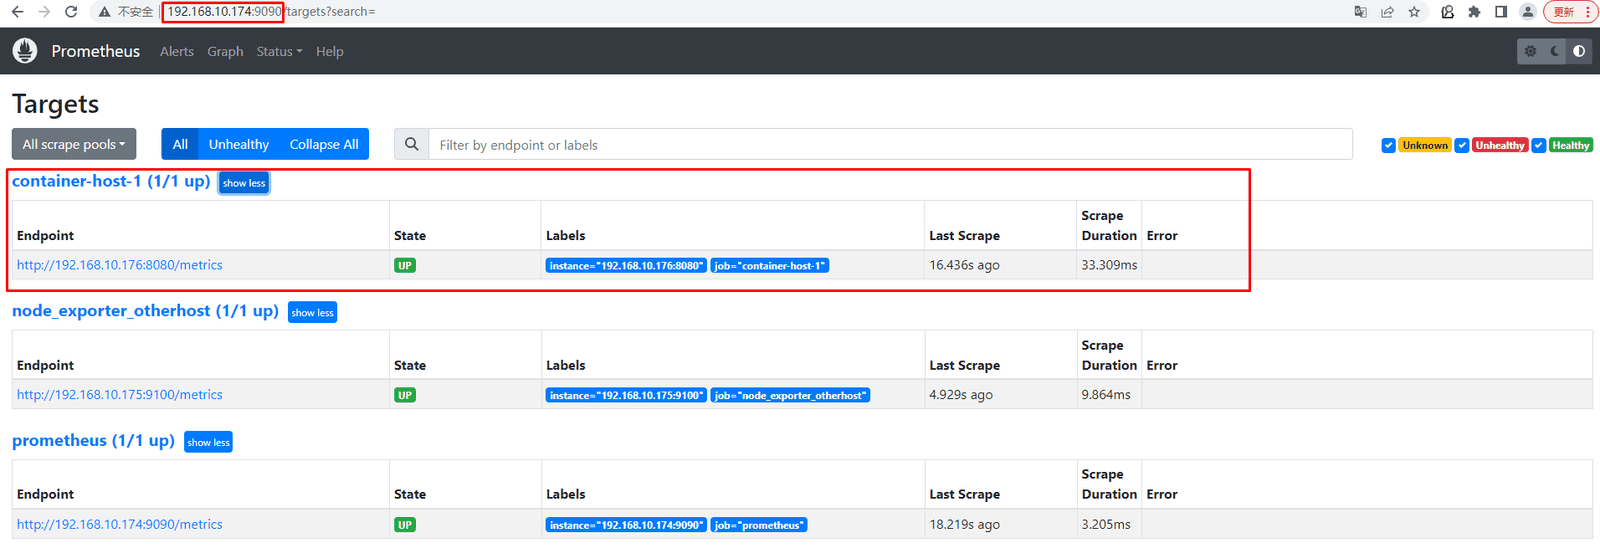Image resolution: width=1600 pixels, height=553 pixels.
Task: Click UP badge in node_exporter_otherhost row
Action: click(x=405, y=395)
